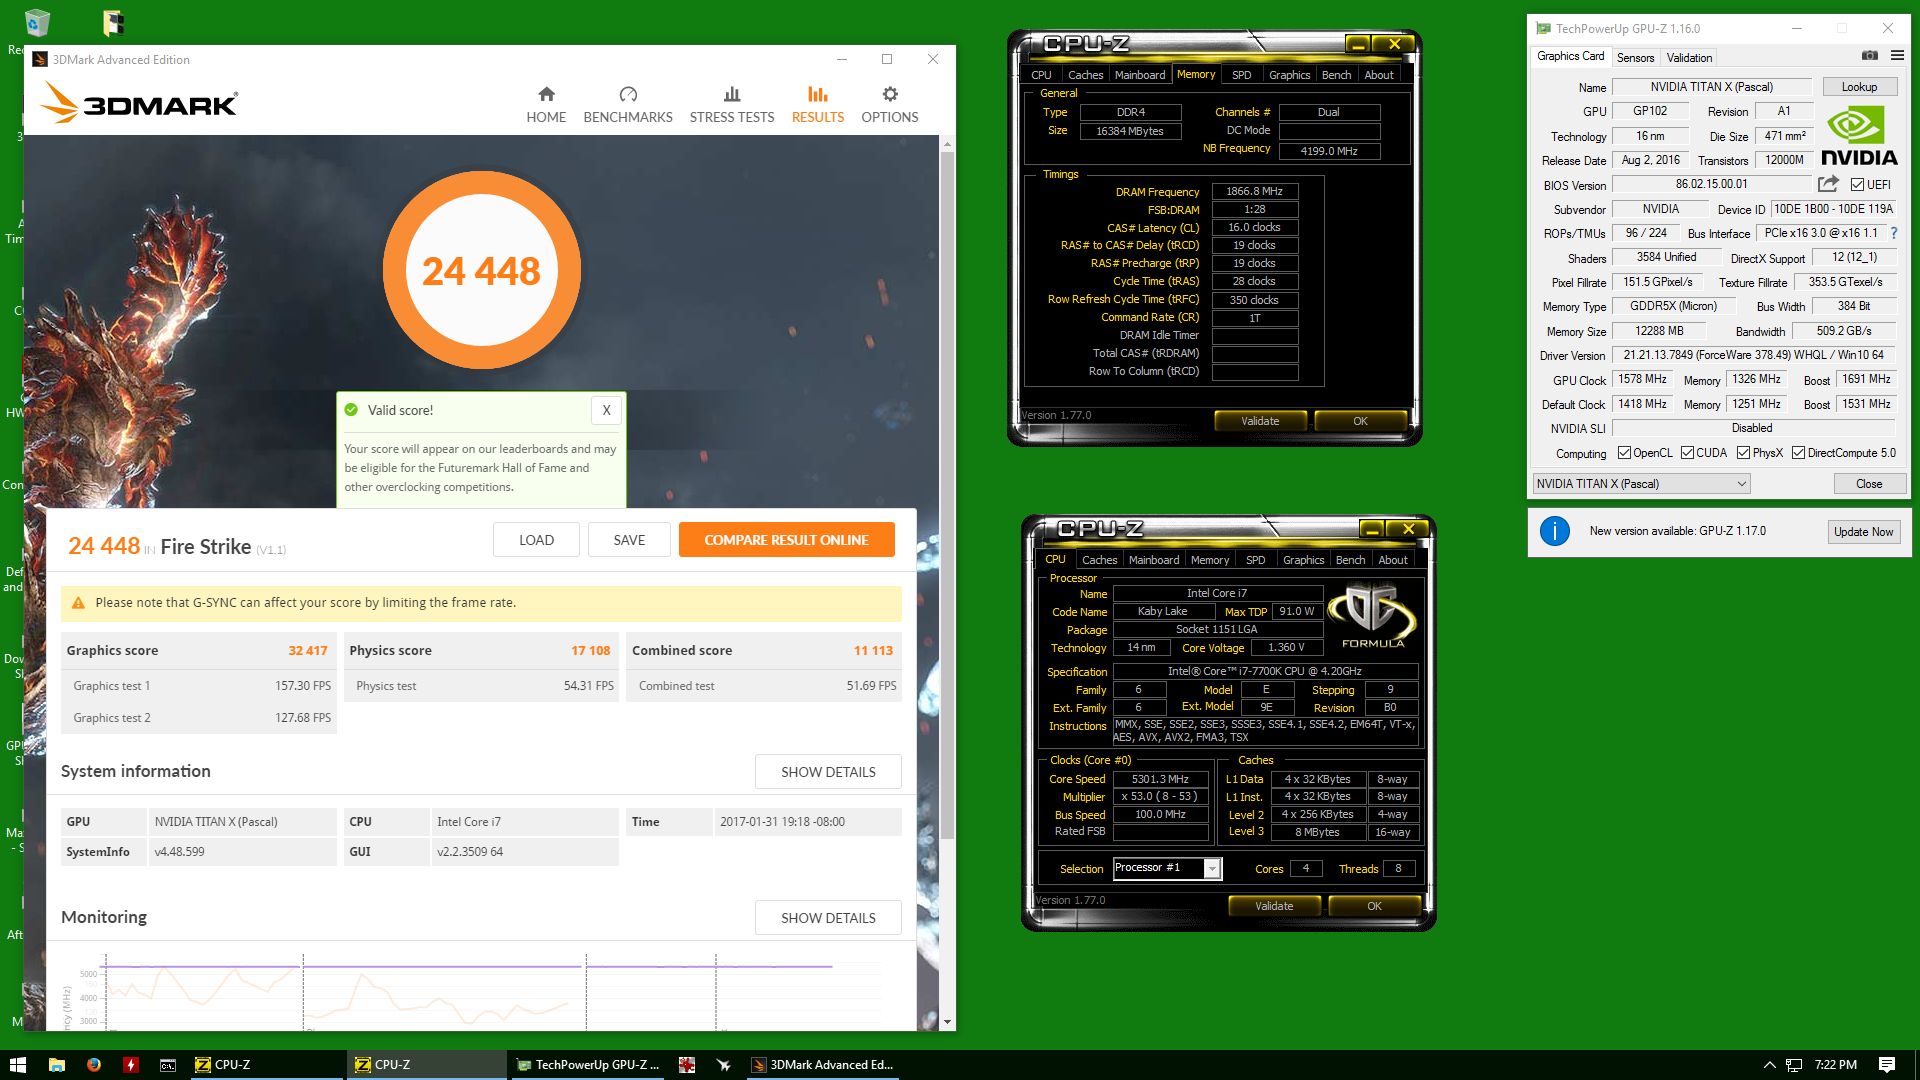The width and height of the screenshot is (1920, 1080).
Task: Click Update Now for GPU-Z 1.17.0
Action: (x=1863, y=532)
